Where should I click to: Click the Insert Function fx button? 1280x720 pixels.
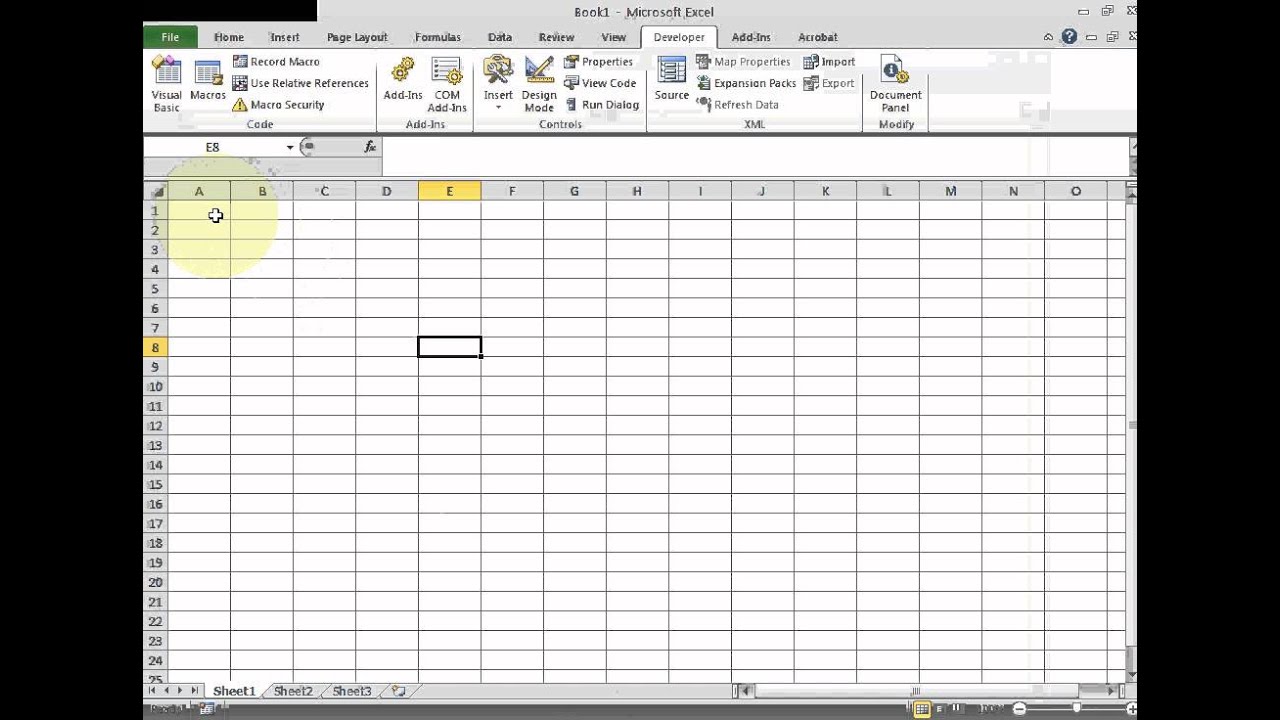(370, 147)
